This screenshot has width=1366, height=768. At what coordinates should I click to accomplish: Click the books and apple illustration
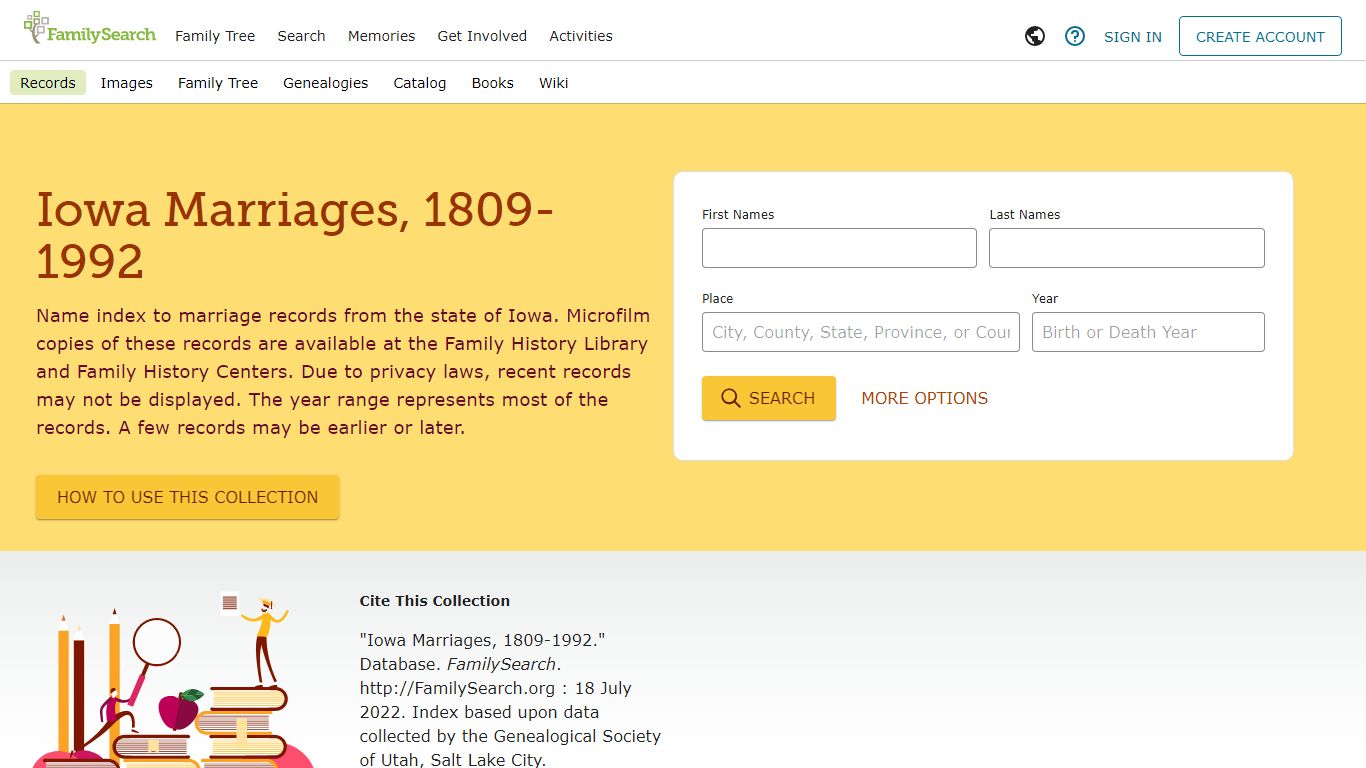(173, 680)
